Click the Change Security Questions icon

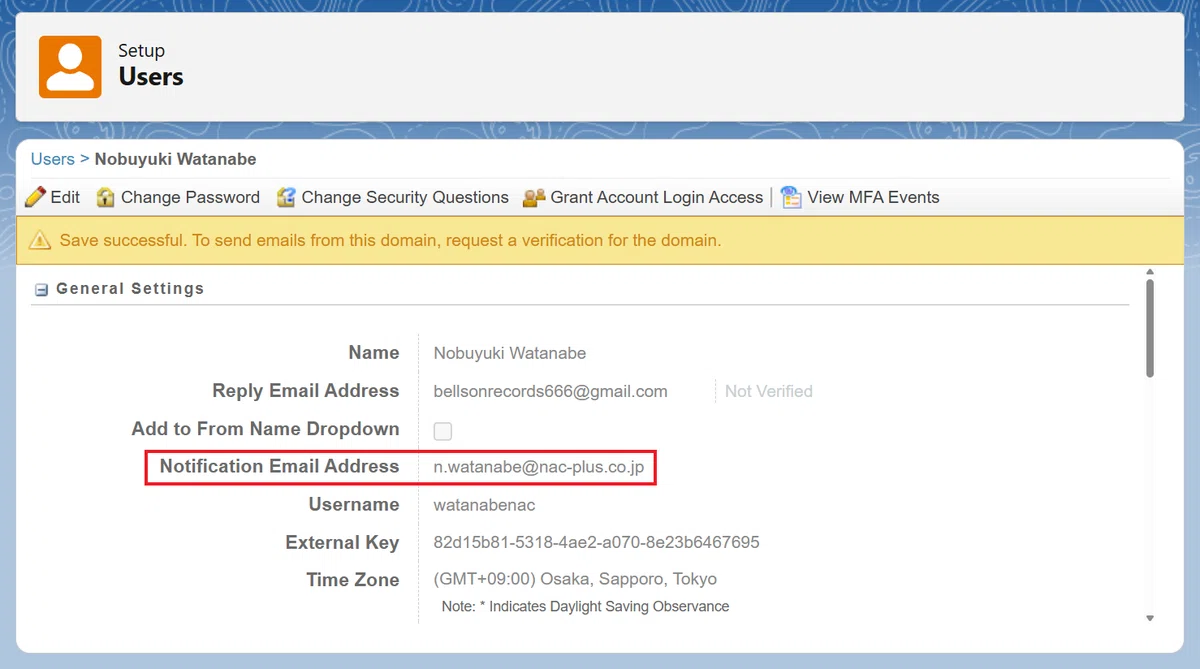coord(286,197)
